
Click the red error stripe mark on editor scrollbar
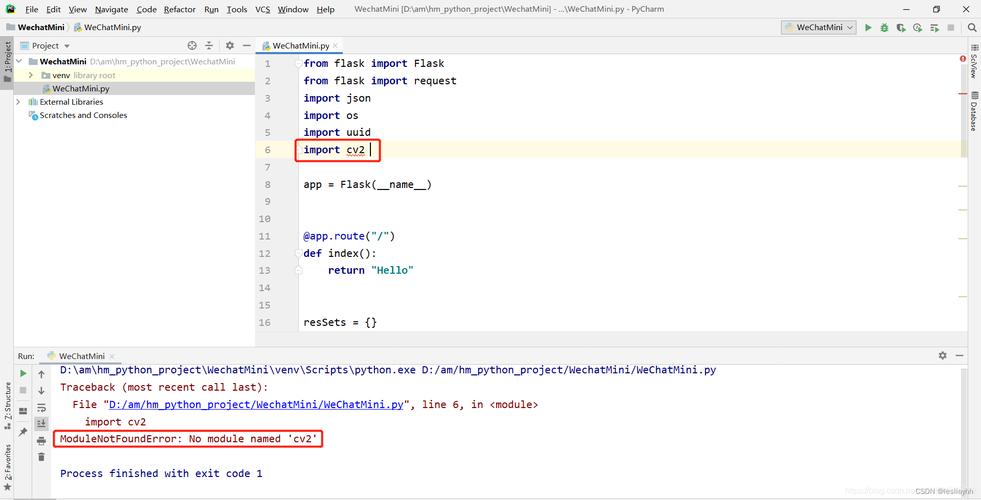[963, 94]
